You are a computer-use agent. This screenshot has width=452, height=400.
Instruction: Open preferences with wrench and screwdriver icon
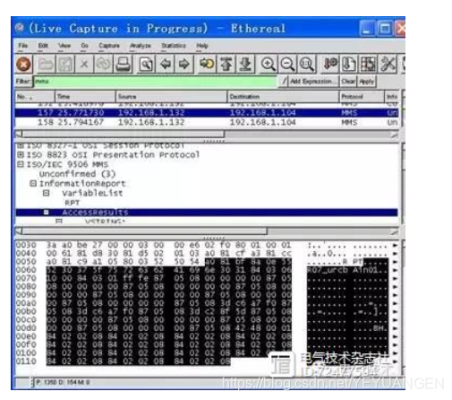388,64
